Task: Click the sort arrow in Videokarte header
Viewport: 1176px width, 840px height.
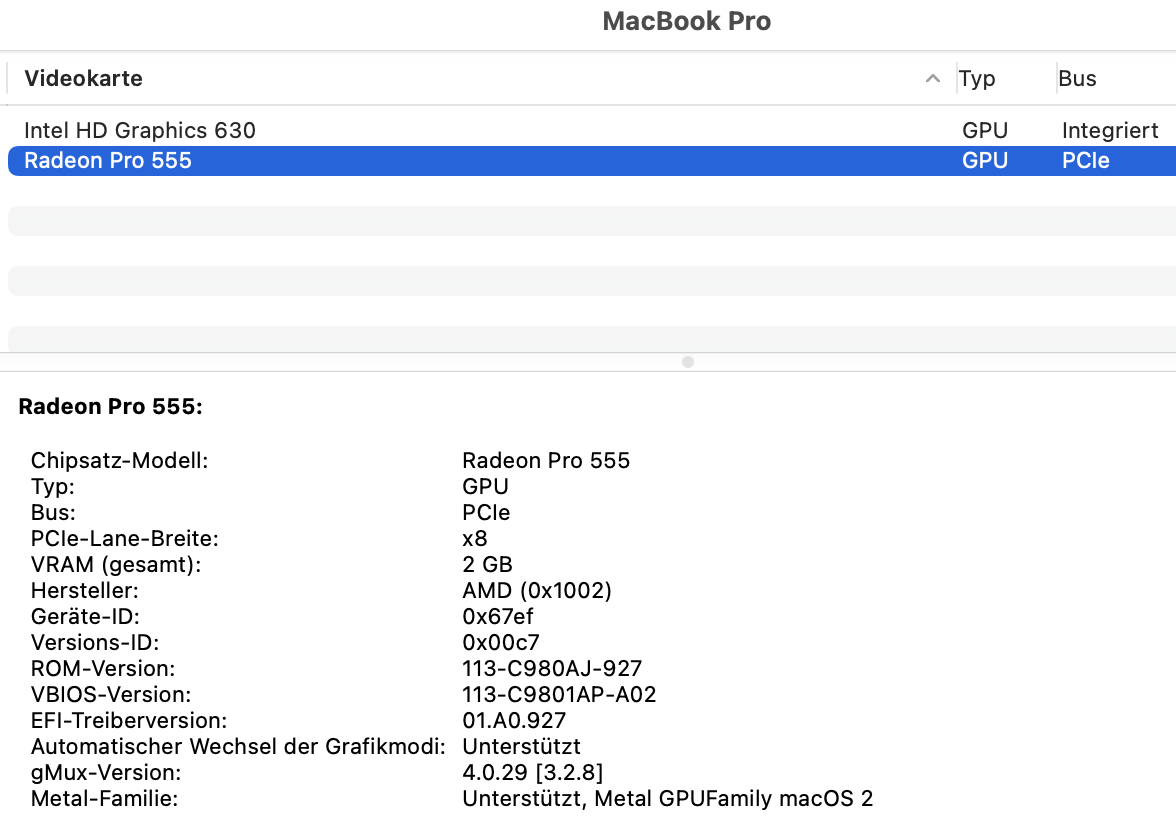Action: pyautogui.click(x=932, y=78)
